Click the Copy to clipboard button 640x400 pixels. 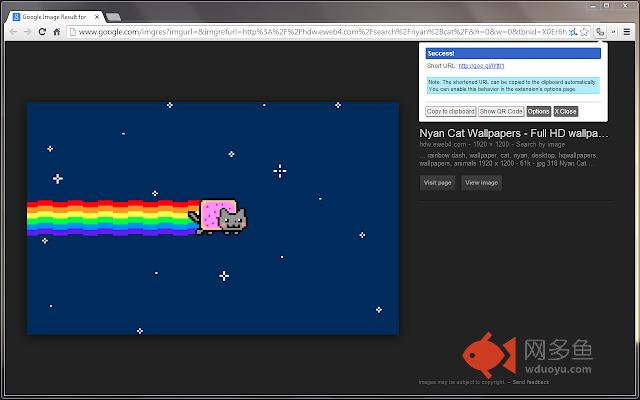(x=450, y=111)
